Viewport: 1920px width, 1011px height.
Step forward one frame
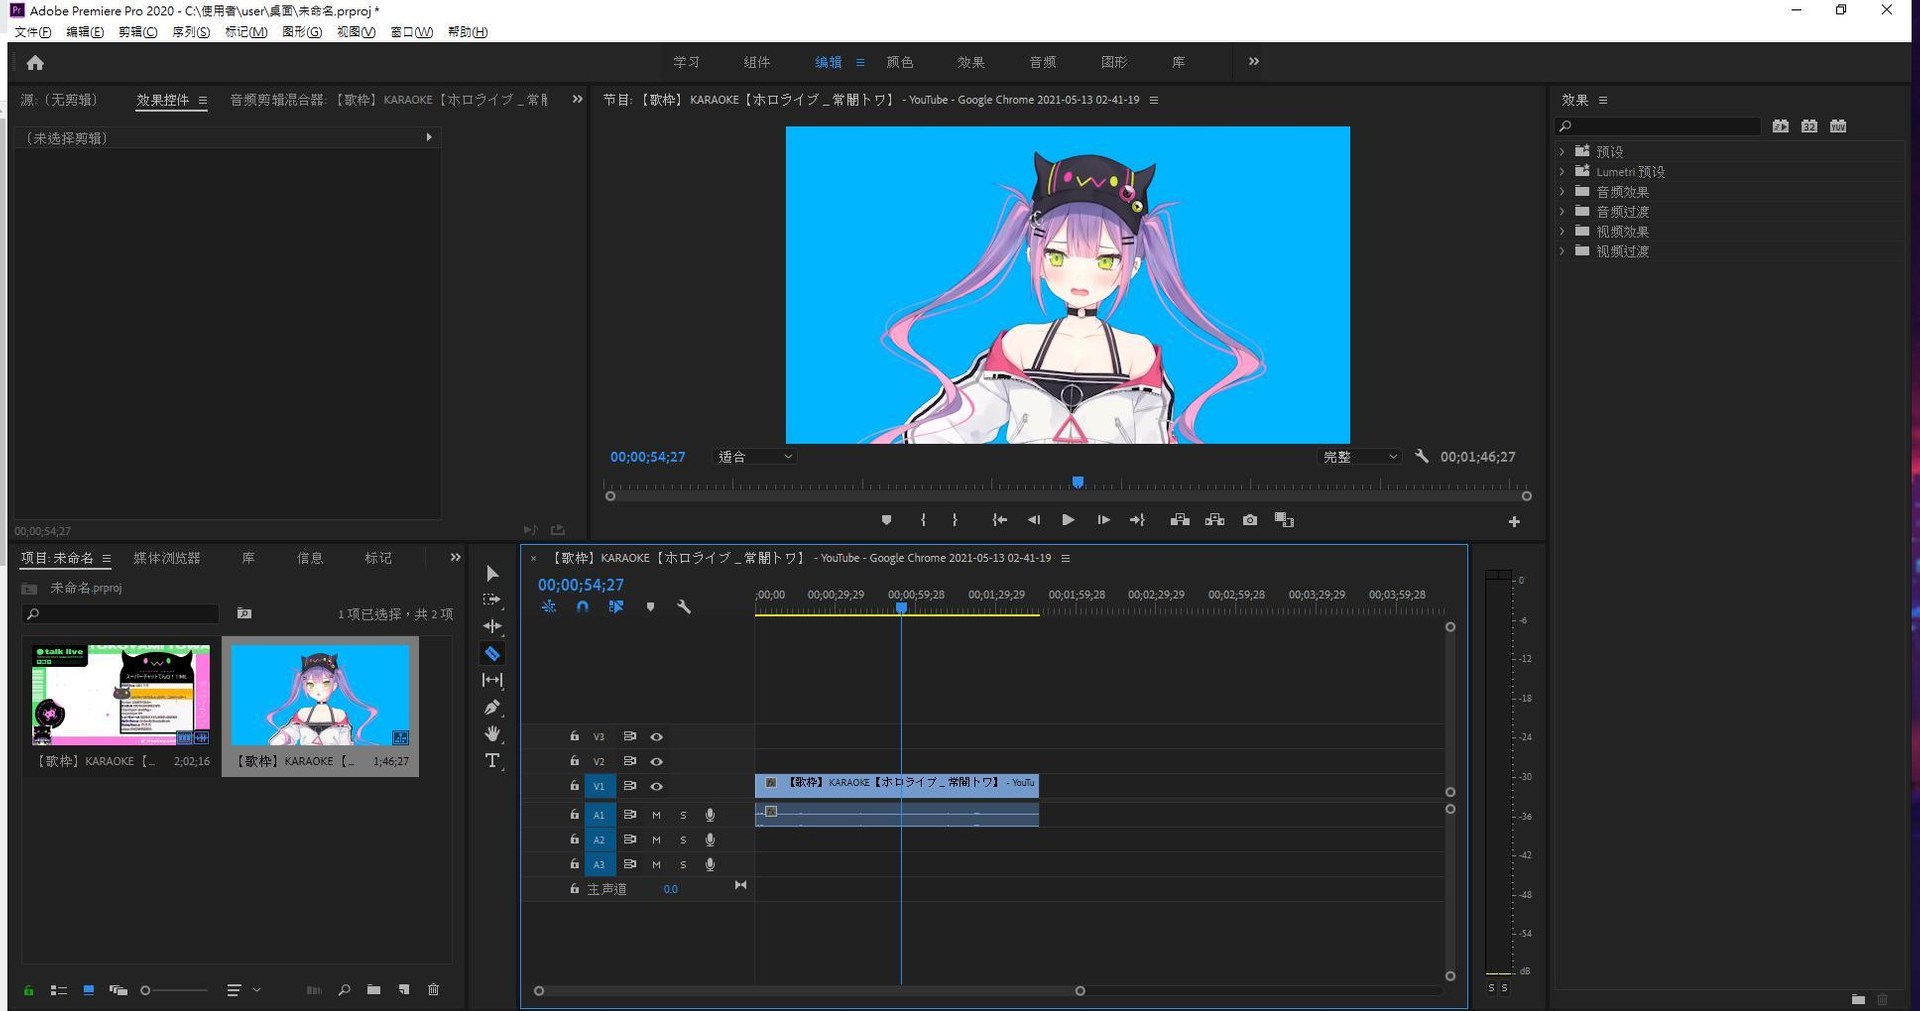point(1103,520)
